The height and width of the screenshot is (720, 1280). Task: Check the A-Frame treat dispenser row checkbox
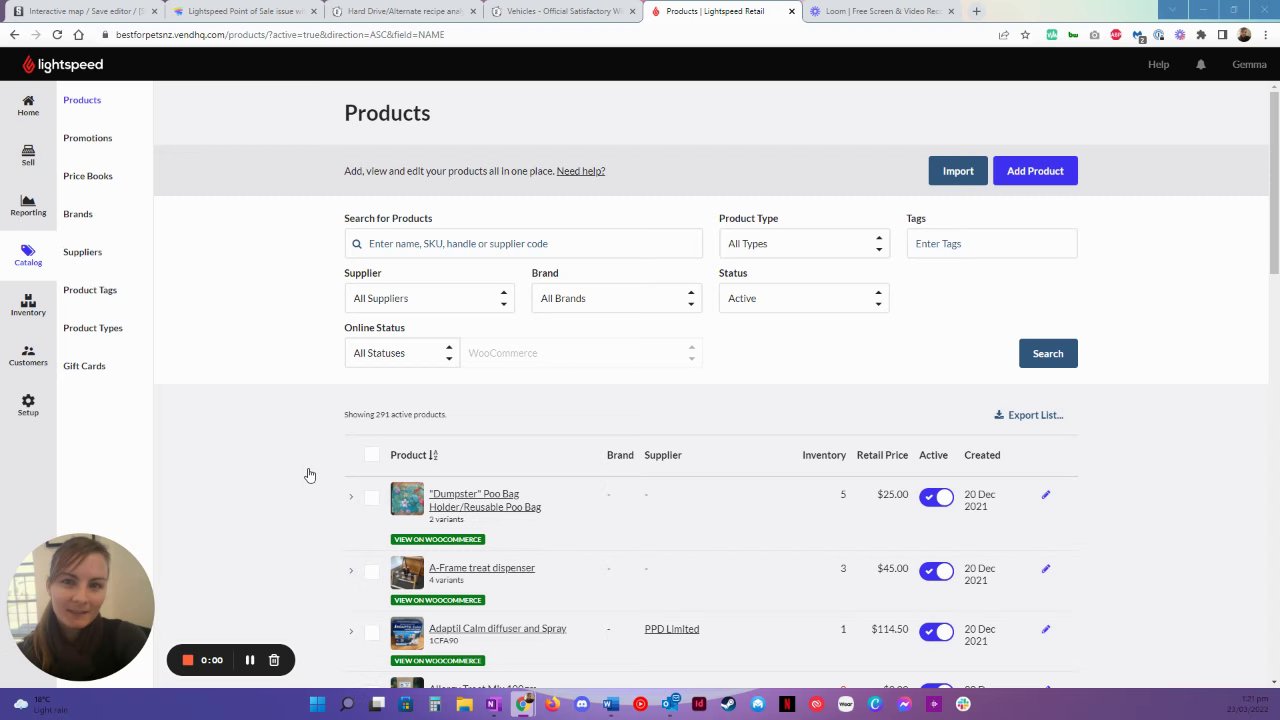372,571
